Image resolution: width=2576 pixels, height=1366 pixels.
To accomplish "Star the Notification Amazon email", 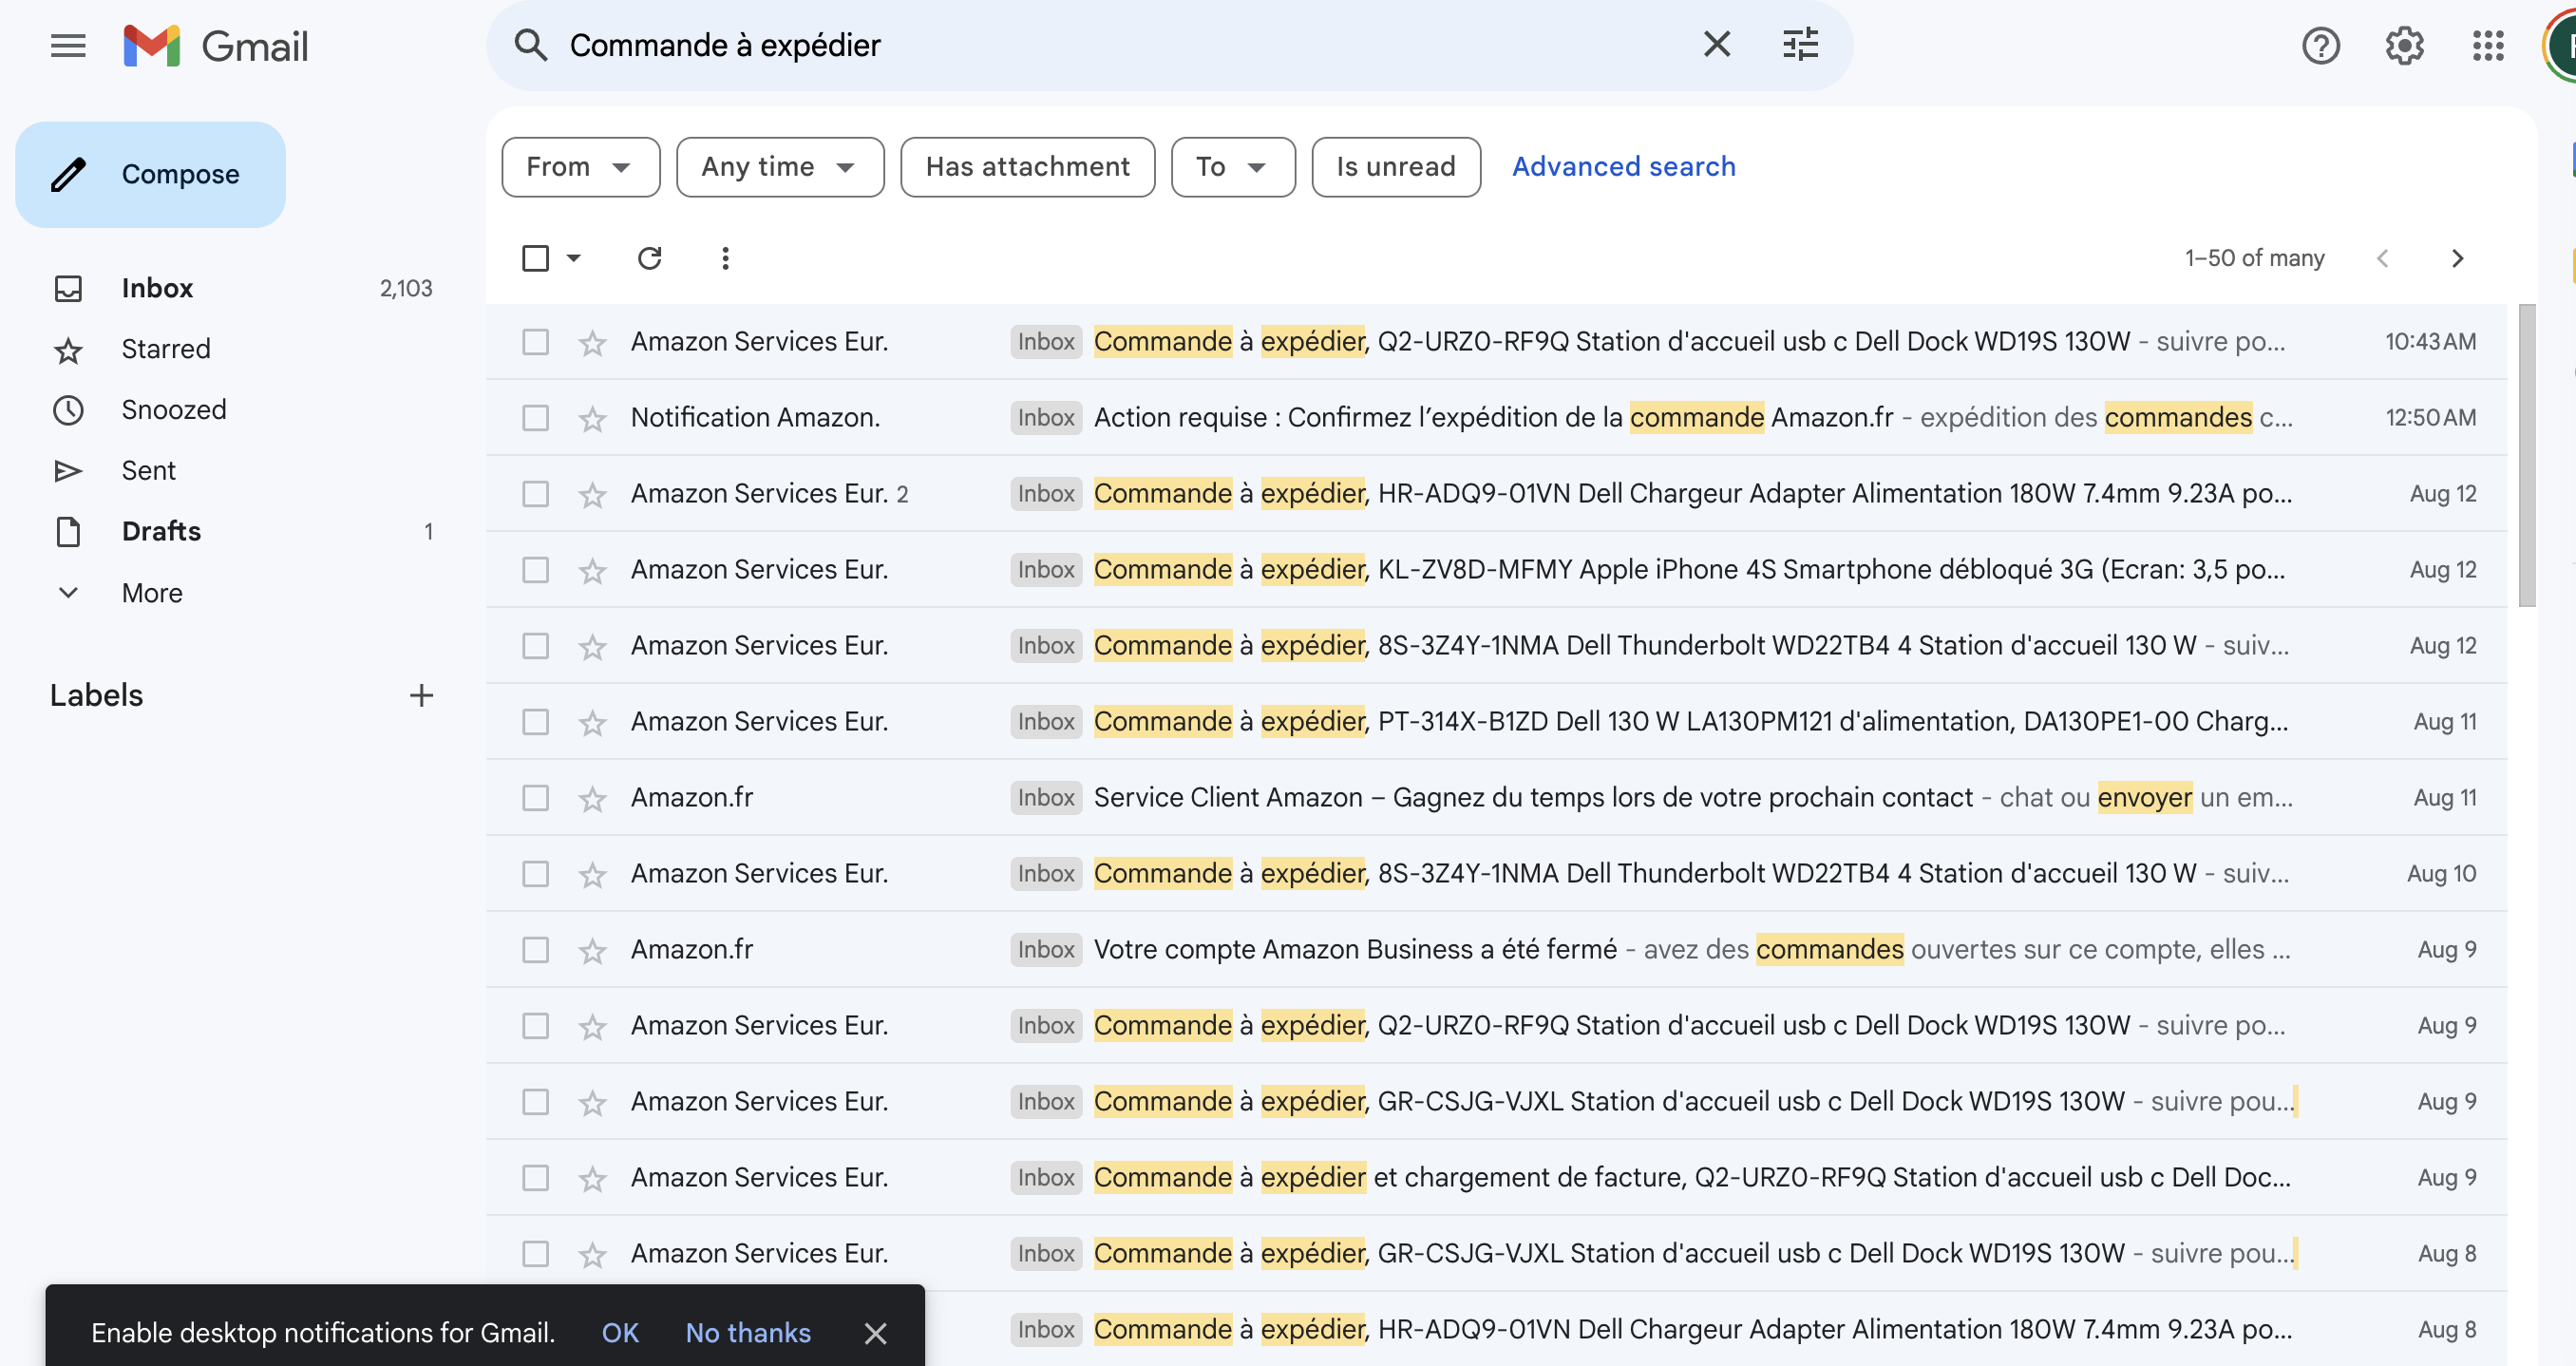I will click(593, 419).
